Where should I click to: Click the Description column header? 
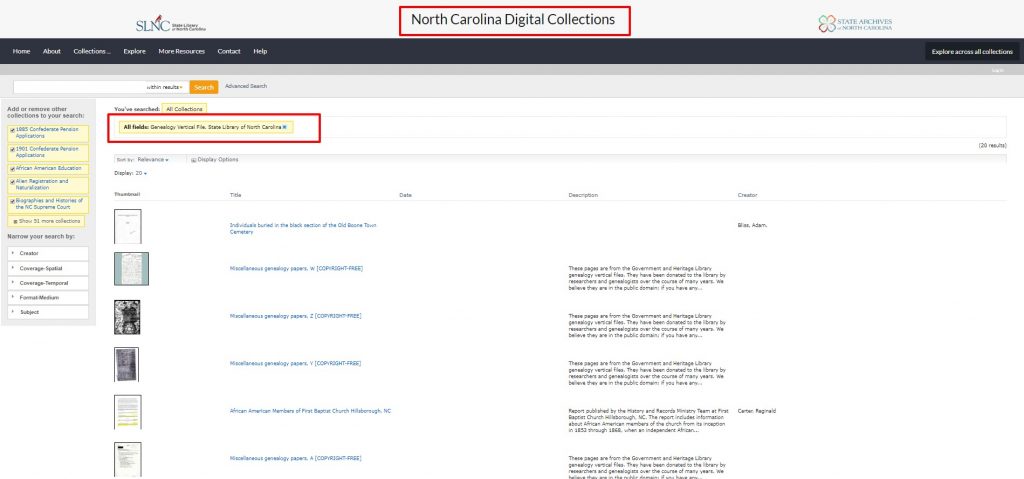[583, 195]
